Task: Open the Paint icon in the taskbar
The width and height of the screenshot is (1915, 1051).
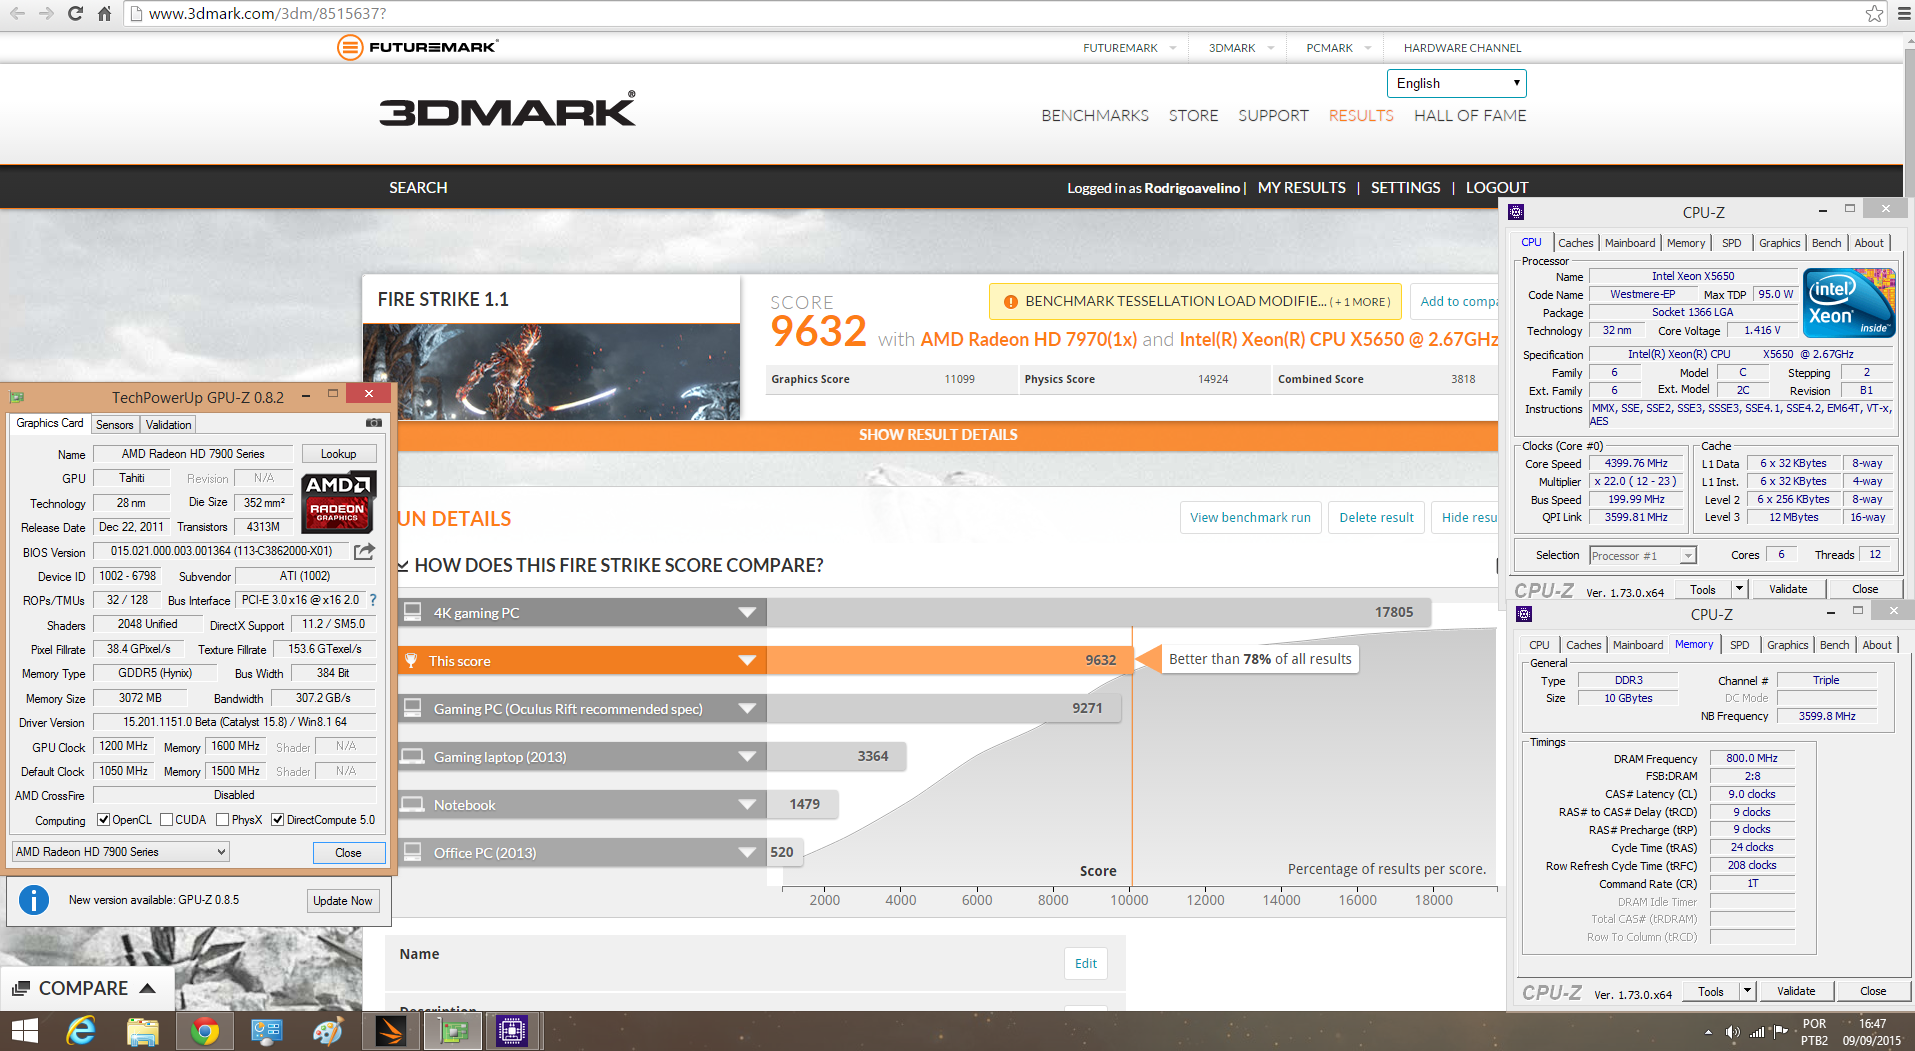Action: pyautogui.click(x=328, y=1031)
